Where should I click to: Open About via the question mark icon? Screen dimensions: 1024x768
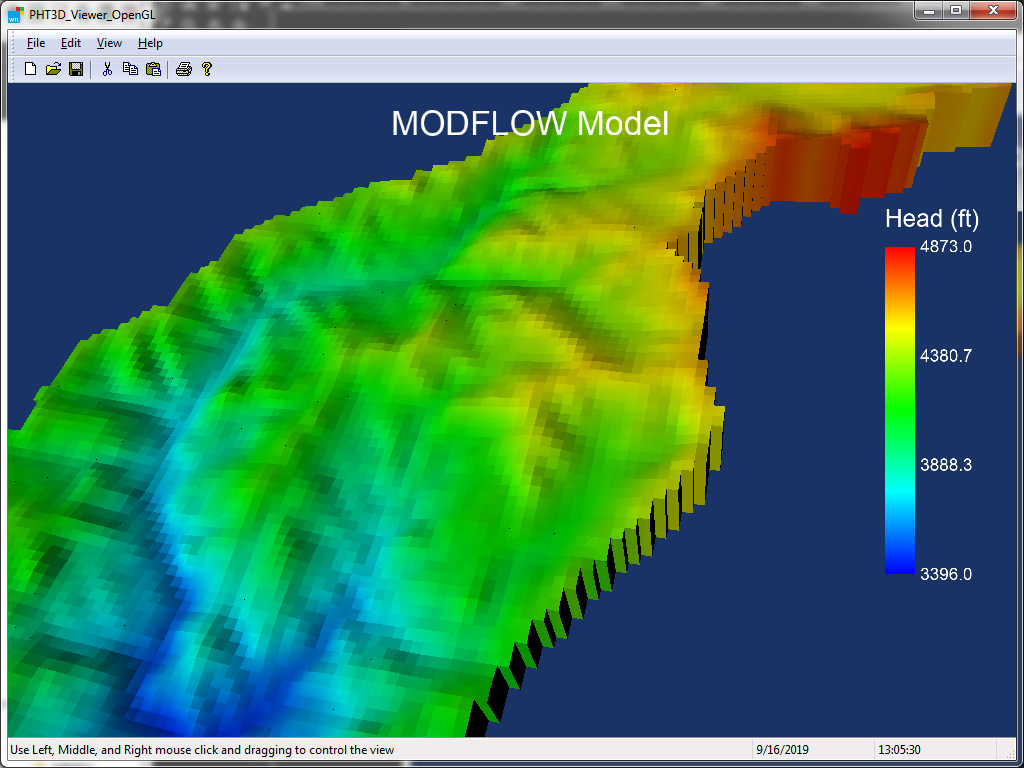pyautogui.click(x=207, y=69)
